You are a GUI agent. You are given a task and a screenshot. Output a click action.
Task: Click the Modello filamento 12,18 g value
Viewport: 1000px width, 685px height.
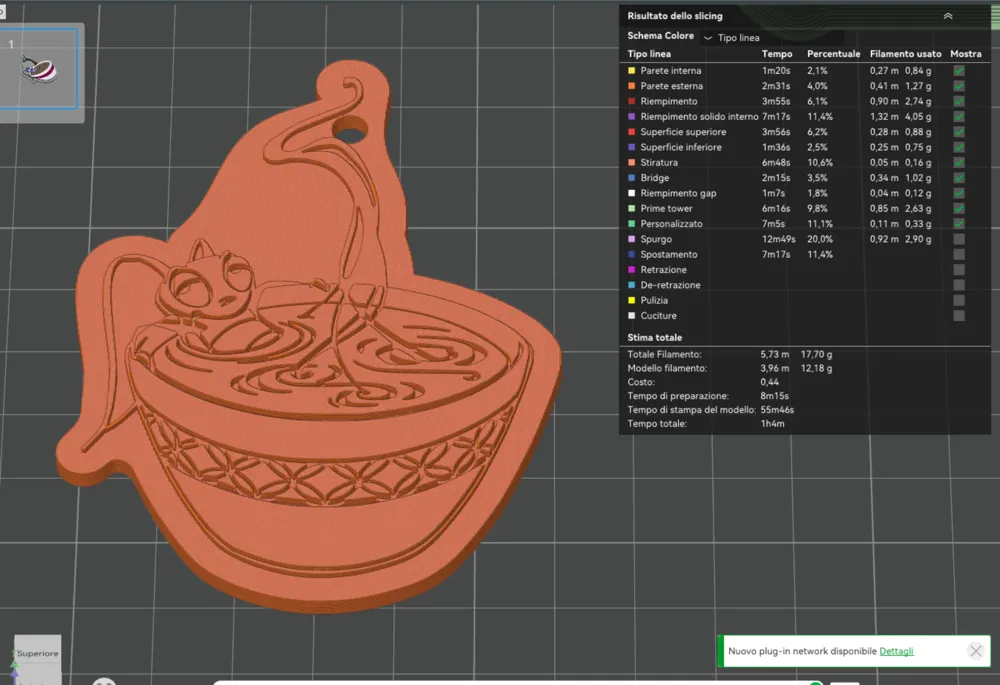(x=816, y=368)
